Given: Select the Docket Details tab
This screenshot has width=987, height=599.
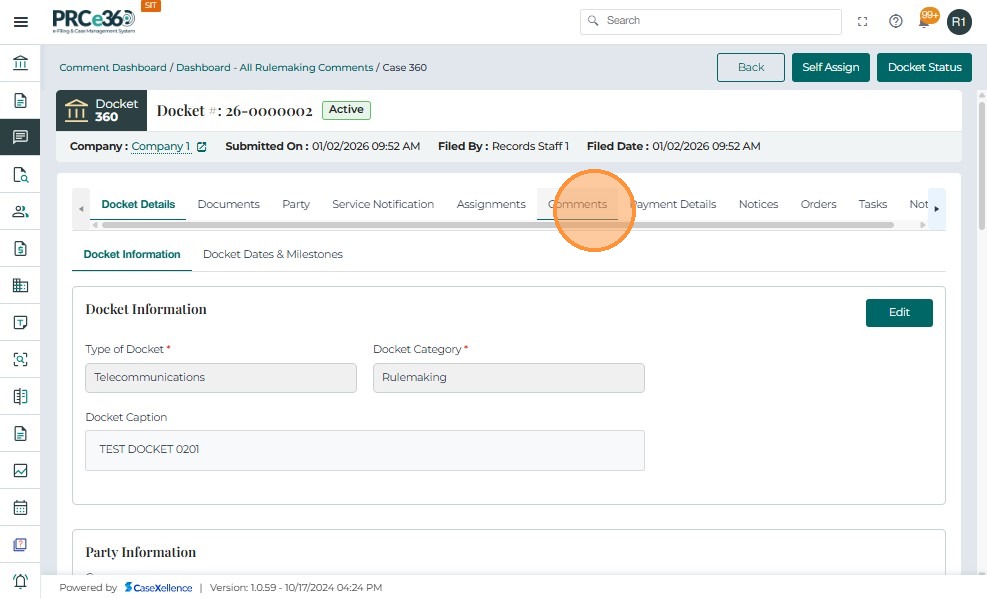Looking at the screenshot, I should pyautogui.click(x=138, y=204).
